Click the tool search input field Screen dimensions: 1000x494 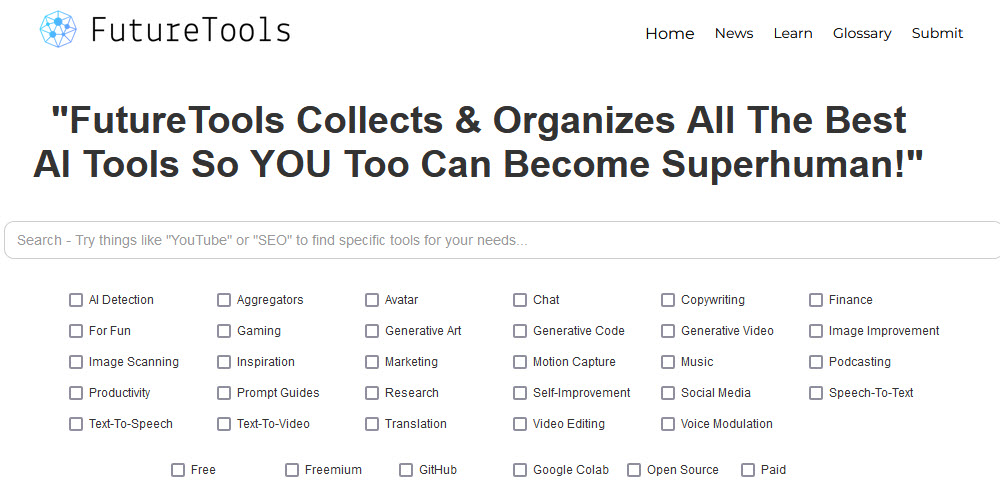(500, 240)
